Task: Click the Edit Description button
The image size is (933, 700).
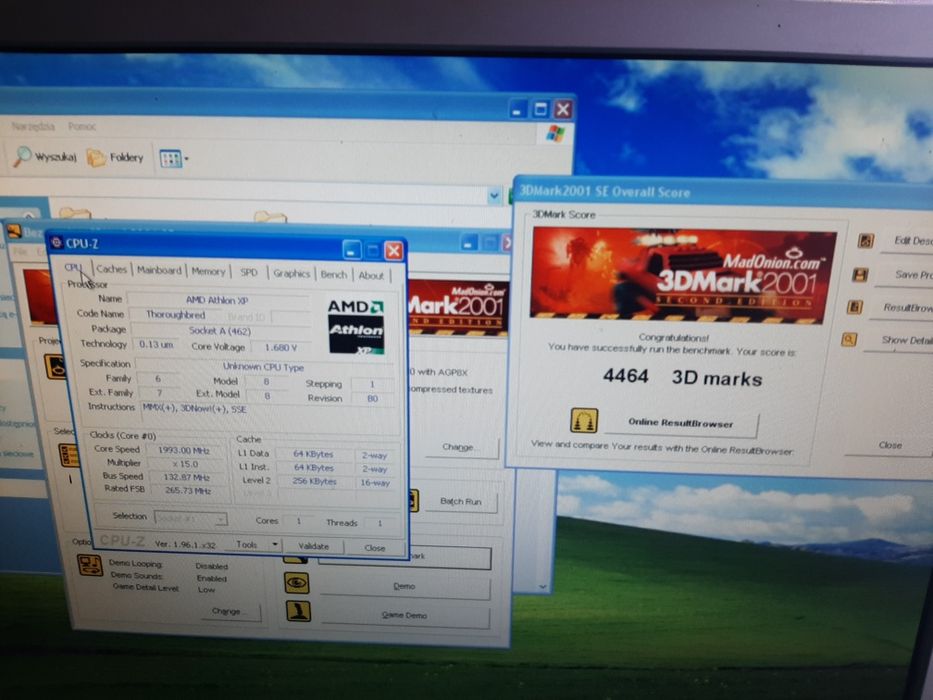Action: click(x=909, y=241)
